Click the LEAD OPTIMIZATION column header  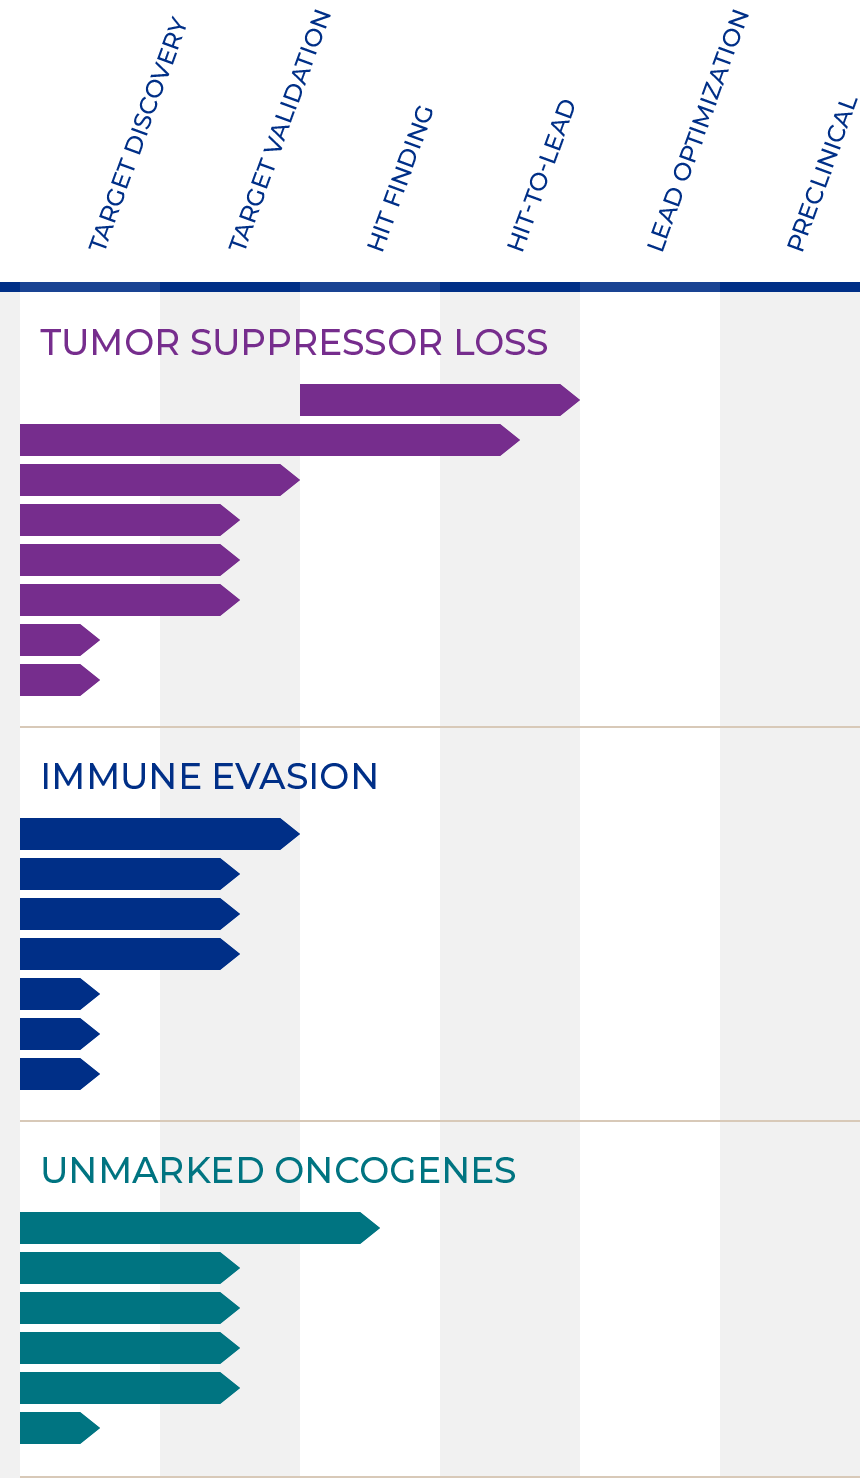[697, 130]
